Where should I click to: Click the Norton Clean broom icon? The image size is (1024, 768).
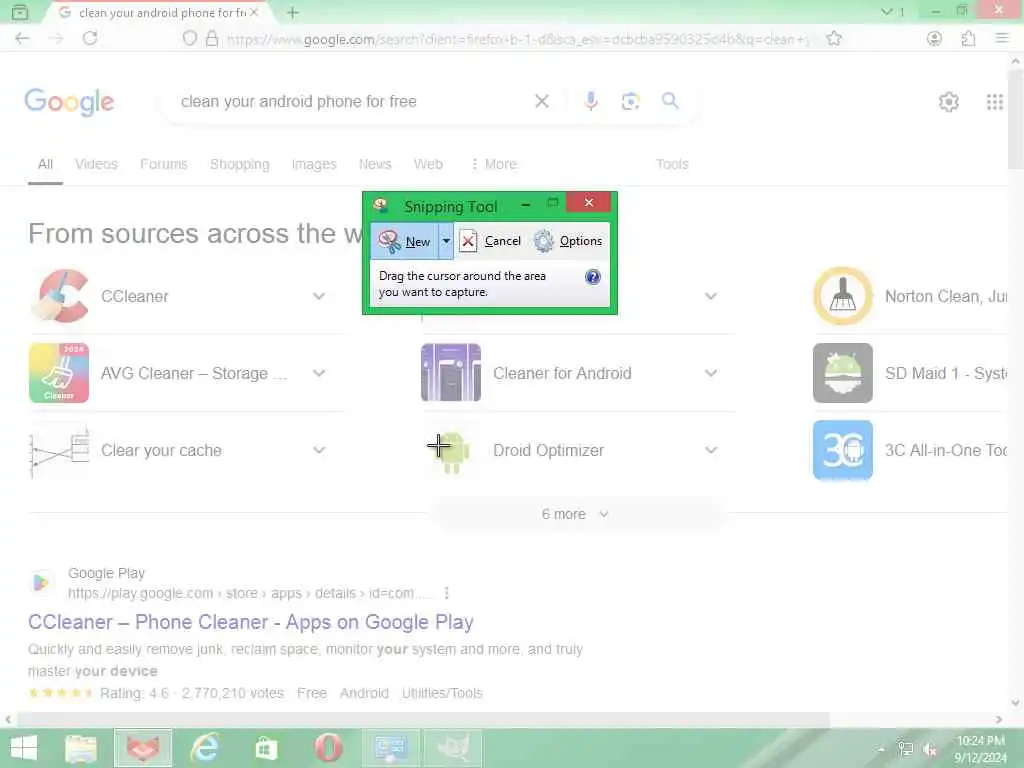click(x=842, y=296)
